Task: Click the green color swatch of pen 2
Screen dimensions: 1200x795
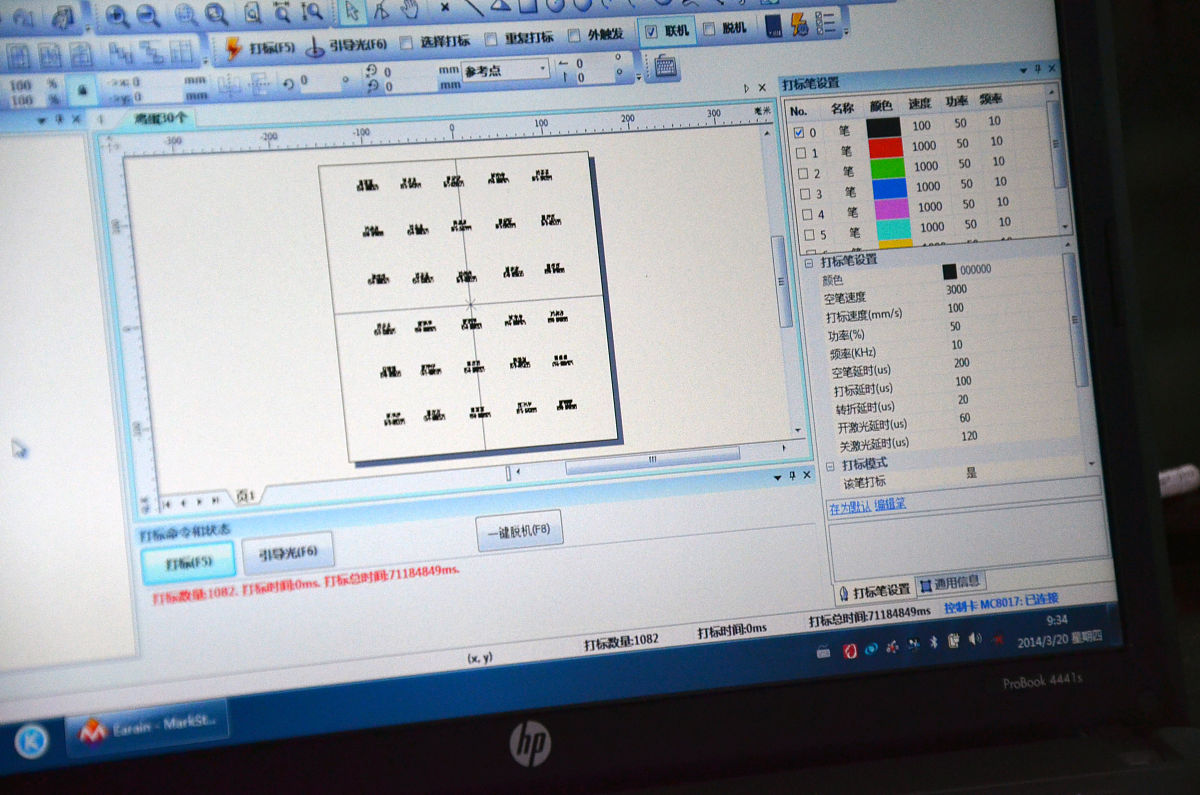Action: tap(884, 167)
